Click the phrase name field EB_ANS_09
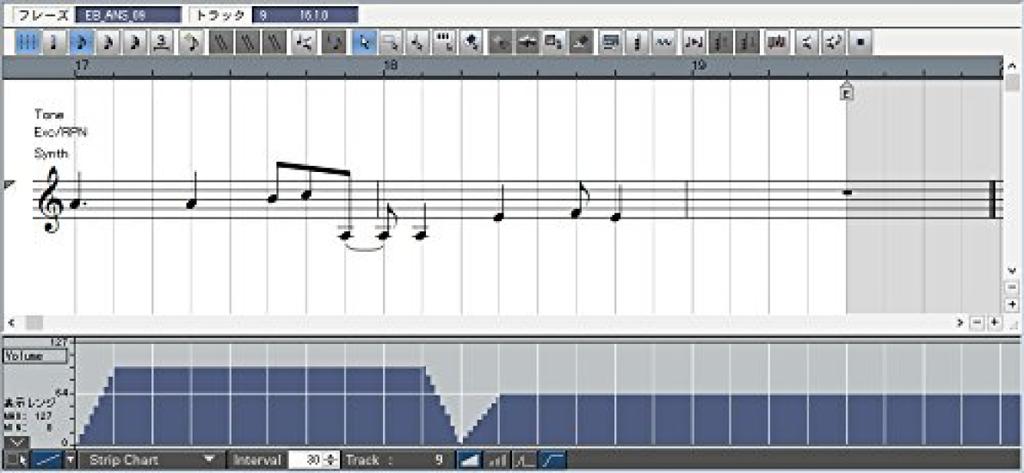 pyautogui.click(x=128, y=15)
